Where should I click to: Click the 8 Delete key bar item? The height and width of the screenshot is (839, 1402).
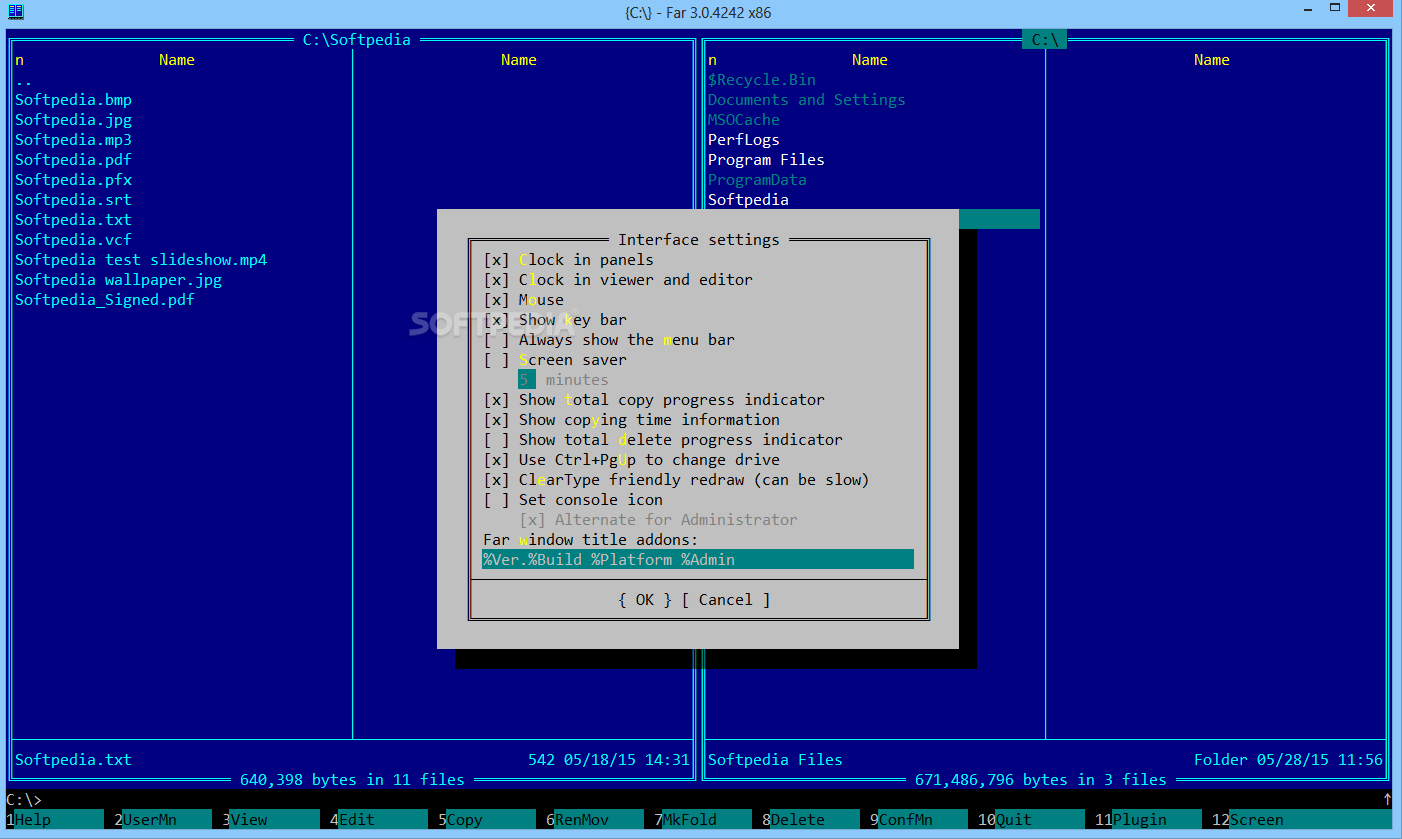coord(810,820)
